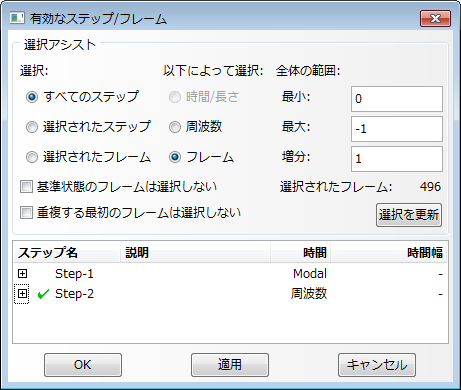This screenshot has height=390, width=461.
Task: Click the Modal cell in Step-1 row
Action: [x=310, y=274]
